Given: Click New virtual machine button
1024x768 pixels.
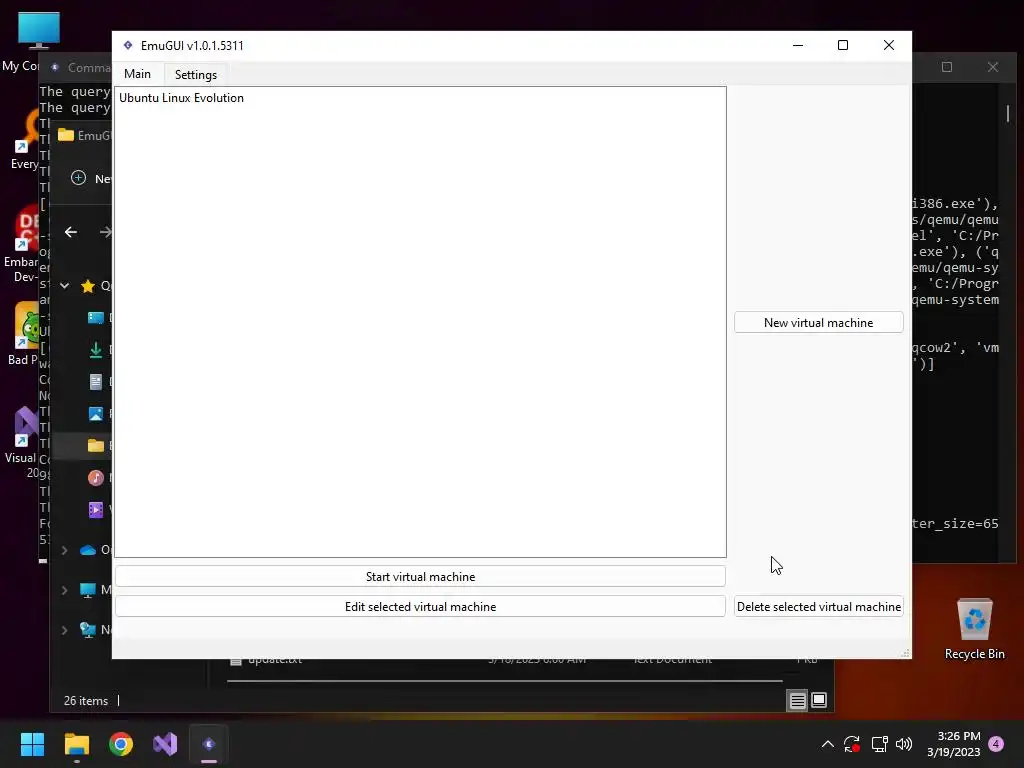Looking at the screenshot, I should (x=818, y=323).
